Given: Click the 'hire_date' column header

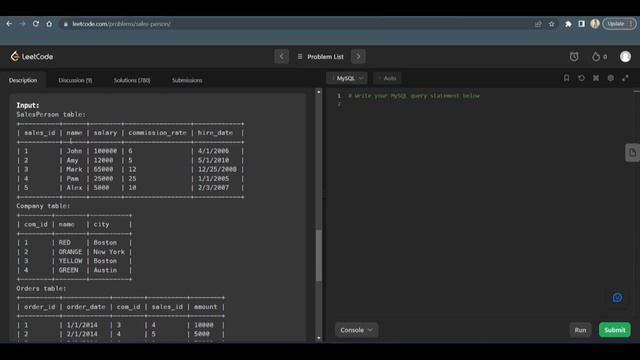Looking at the screenshot, I should coord(215,133).
